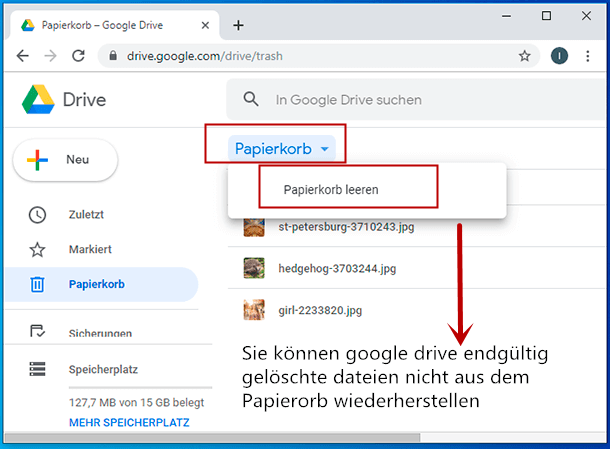Minimize the Chrome window
Screen dimensions: 610x449
(507, 16)
